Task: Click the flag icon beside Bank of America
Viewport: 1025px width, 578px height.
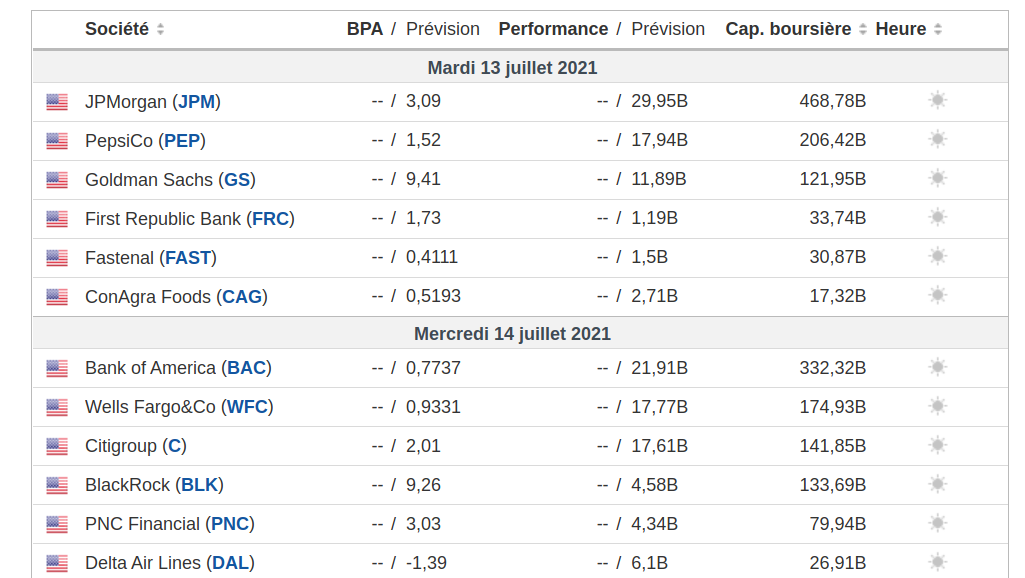Action: [57, 368]
